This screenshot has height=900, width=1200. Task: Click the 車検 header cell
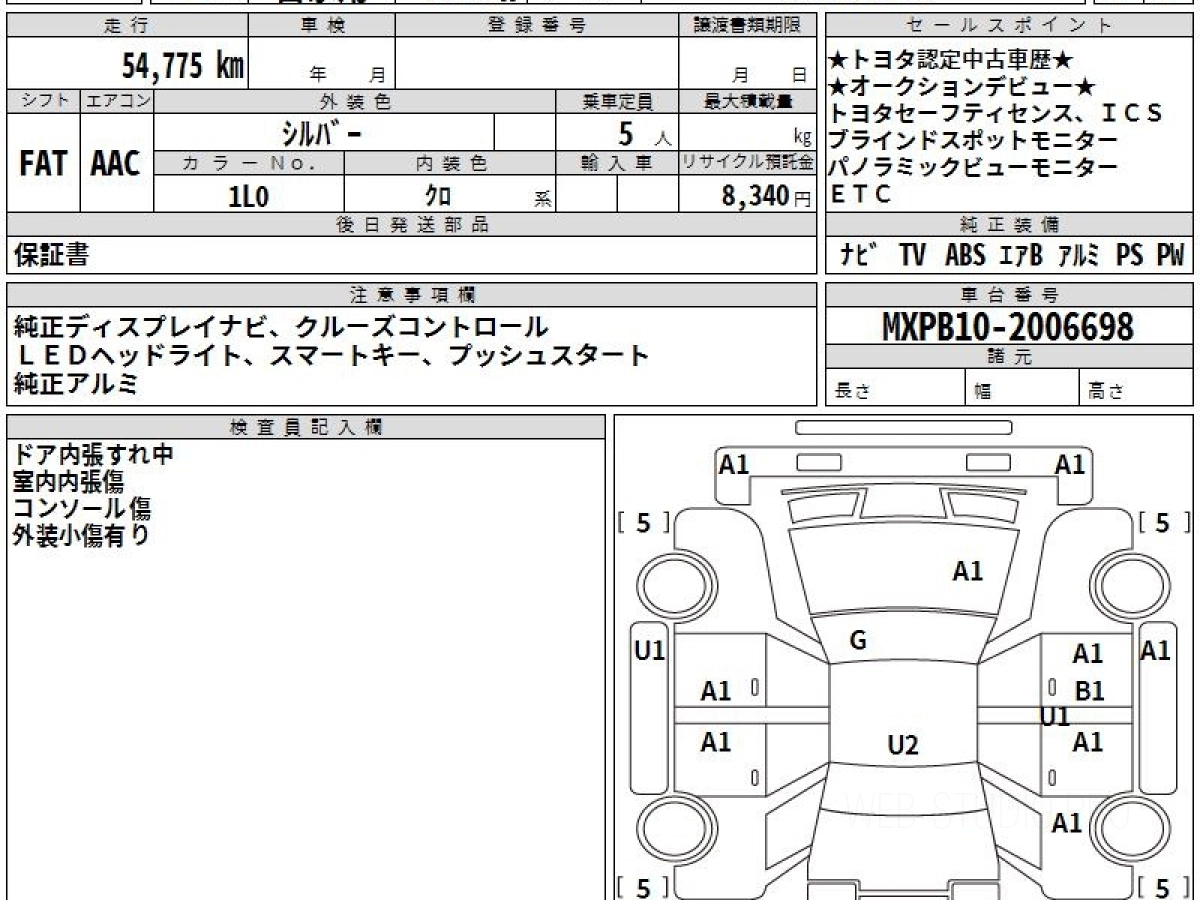[322, 26]
